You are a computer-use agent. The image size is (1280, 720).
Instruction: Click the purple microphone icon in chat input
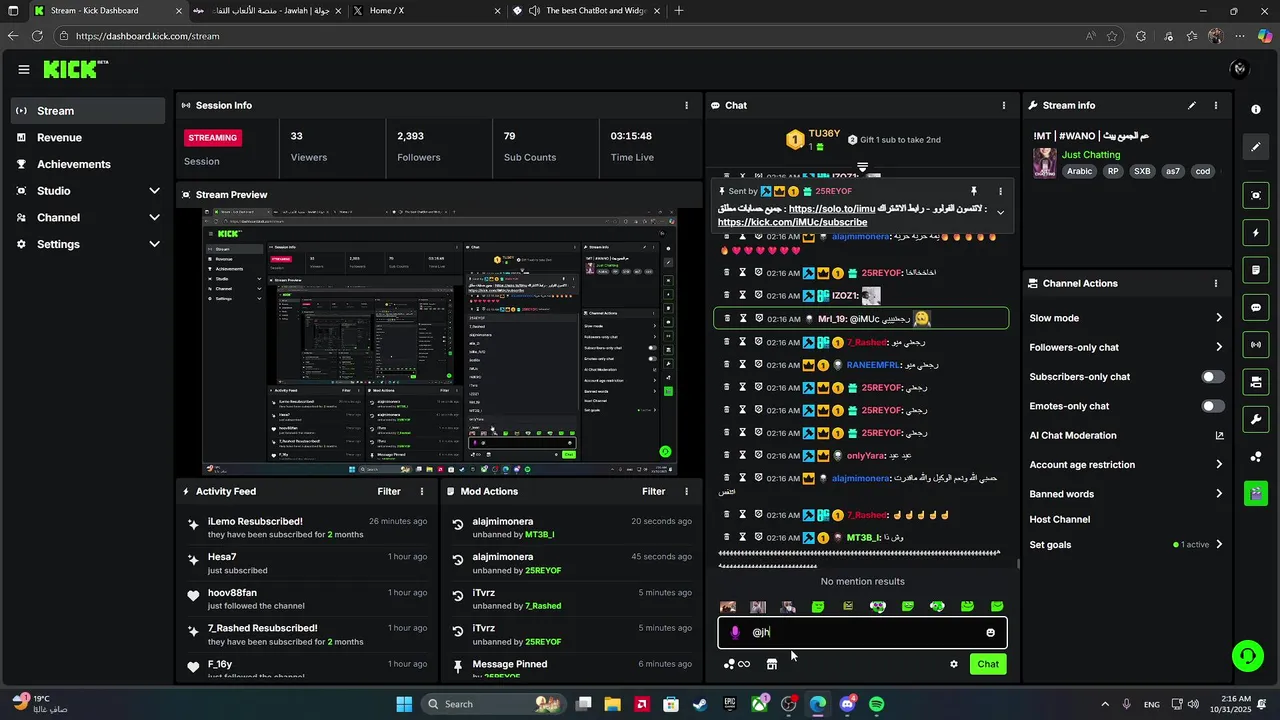tap(735, 632)
